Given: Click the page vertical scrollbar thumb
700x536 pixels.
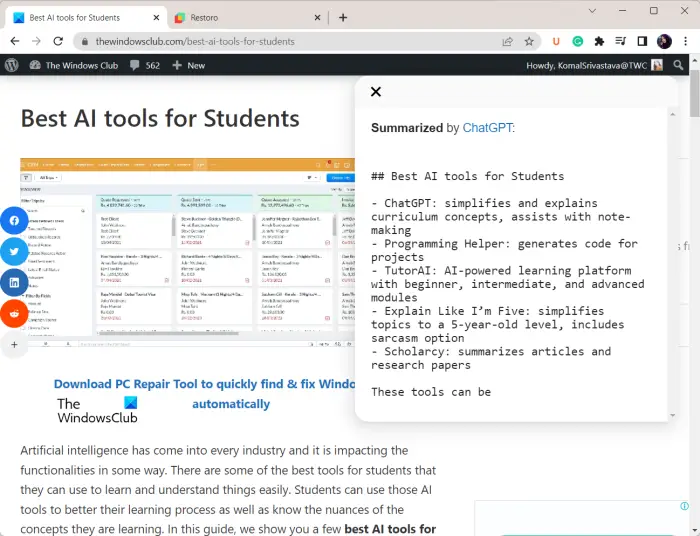Looking at the screenshot, I should [x=695, y=94].
